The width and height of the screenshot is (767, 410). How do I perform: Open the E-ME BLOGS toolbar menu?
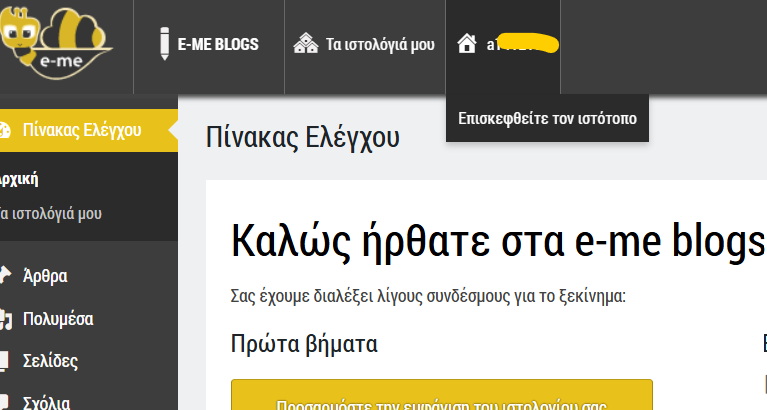218,44
